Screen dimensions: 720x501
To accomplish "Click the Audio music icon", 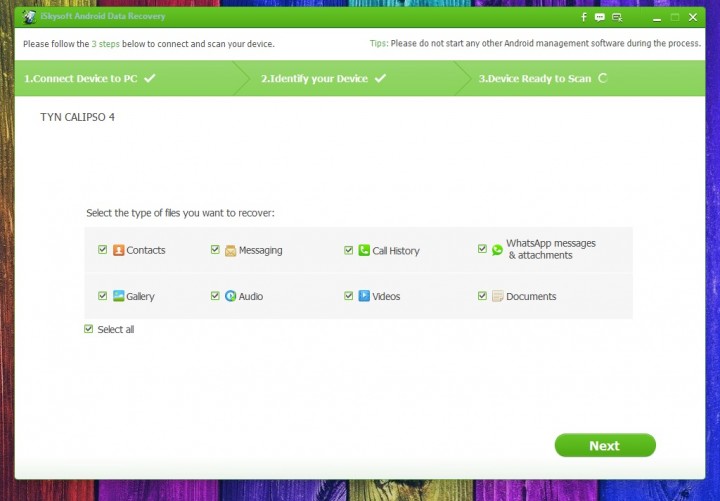I will 231,296.
